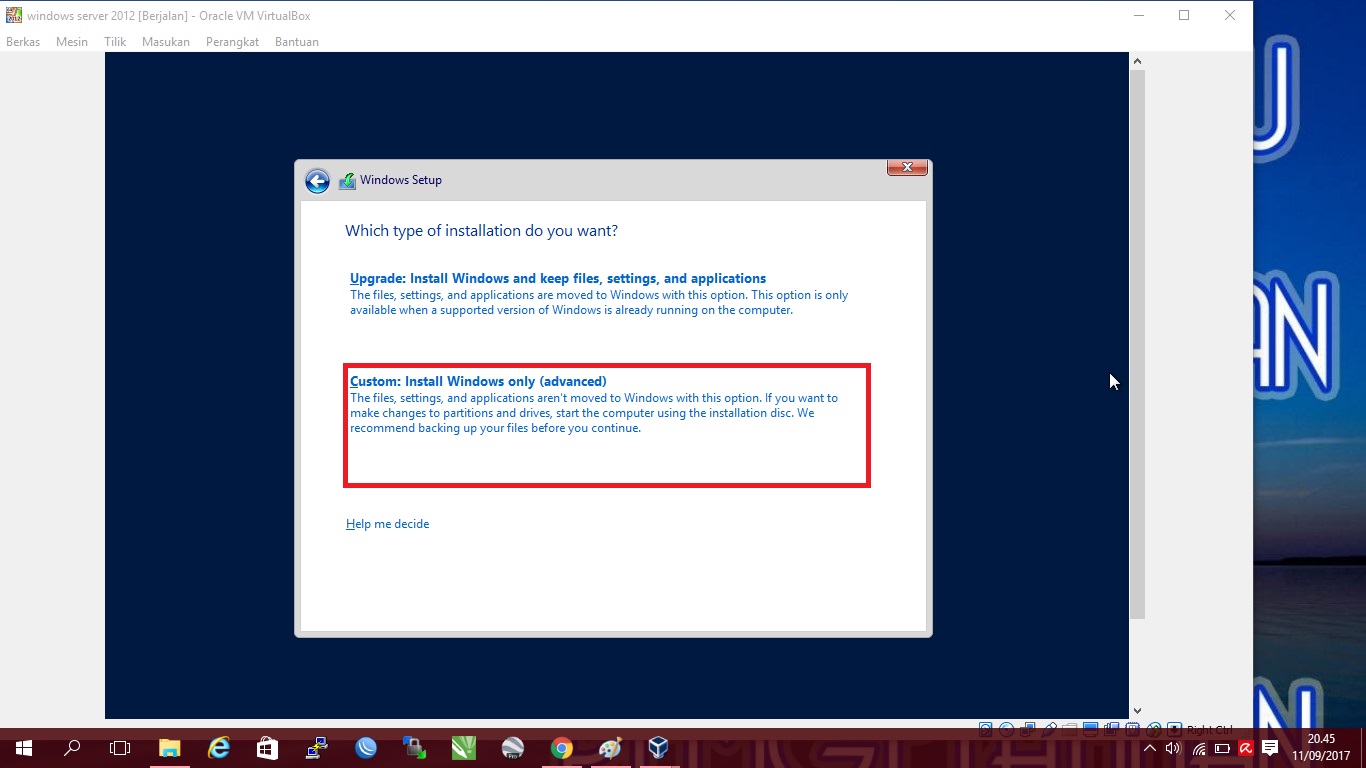The height and width of the screenshot is (768, 1366).
Task: Open the Help me decide link
Action: tap(387, 524)
